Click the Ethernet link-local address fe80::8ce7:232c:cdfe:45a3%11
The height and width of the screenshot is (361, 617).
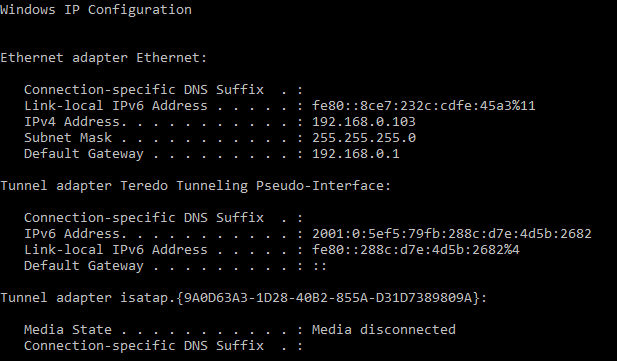(423, 106)
